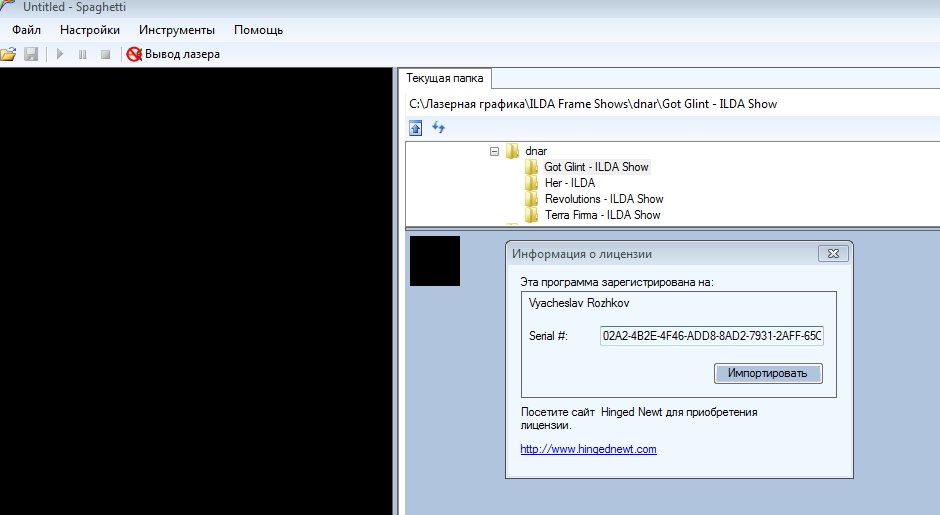Click the open file folder icon

click(9, 54)
